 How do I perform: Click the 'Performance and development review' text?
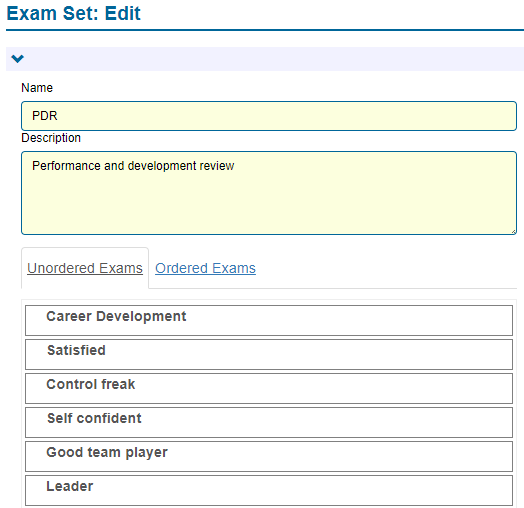(x=133, y=166)
